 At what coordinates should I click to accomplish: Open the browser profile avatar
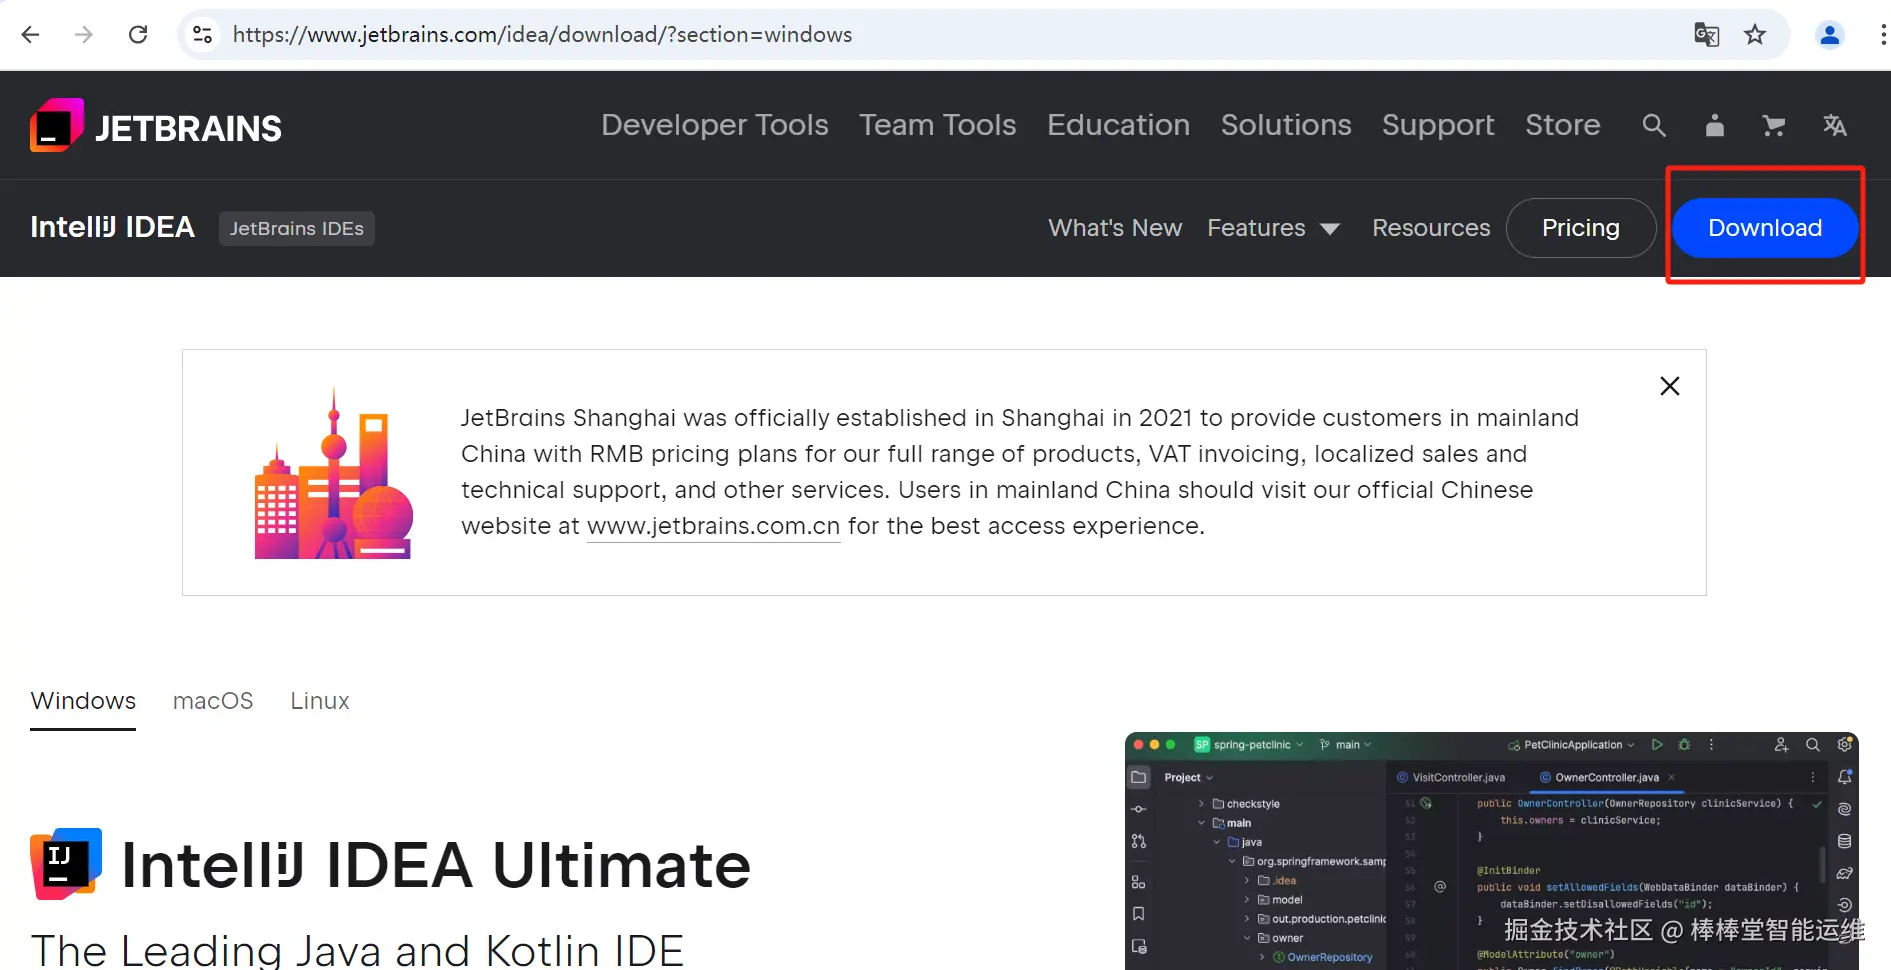click(x=1830, y=35)
